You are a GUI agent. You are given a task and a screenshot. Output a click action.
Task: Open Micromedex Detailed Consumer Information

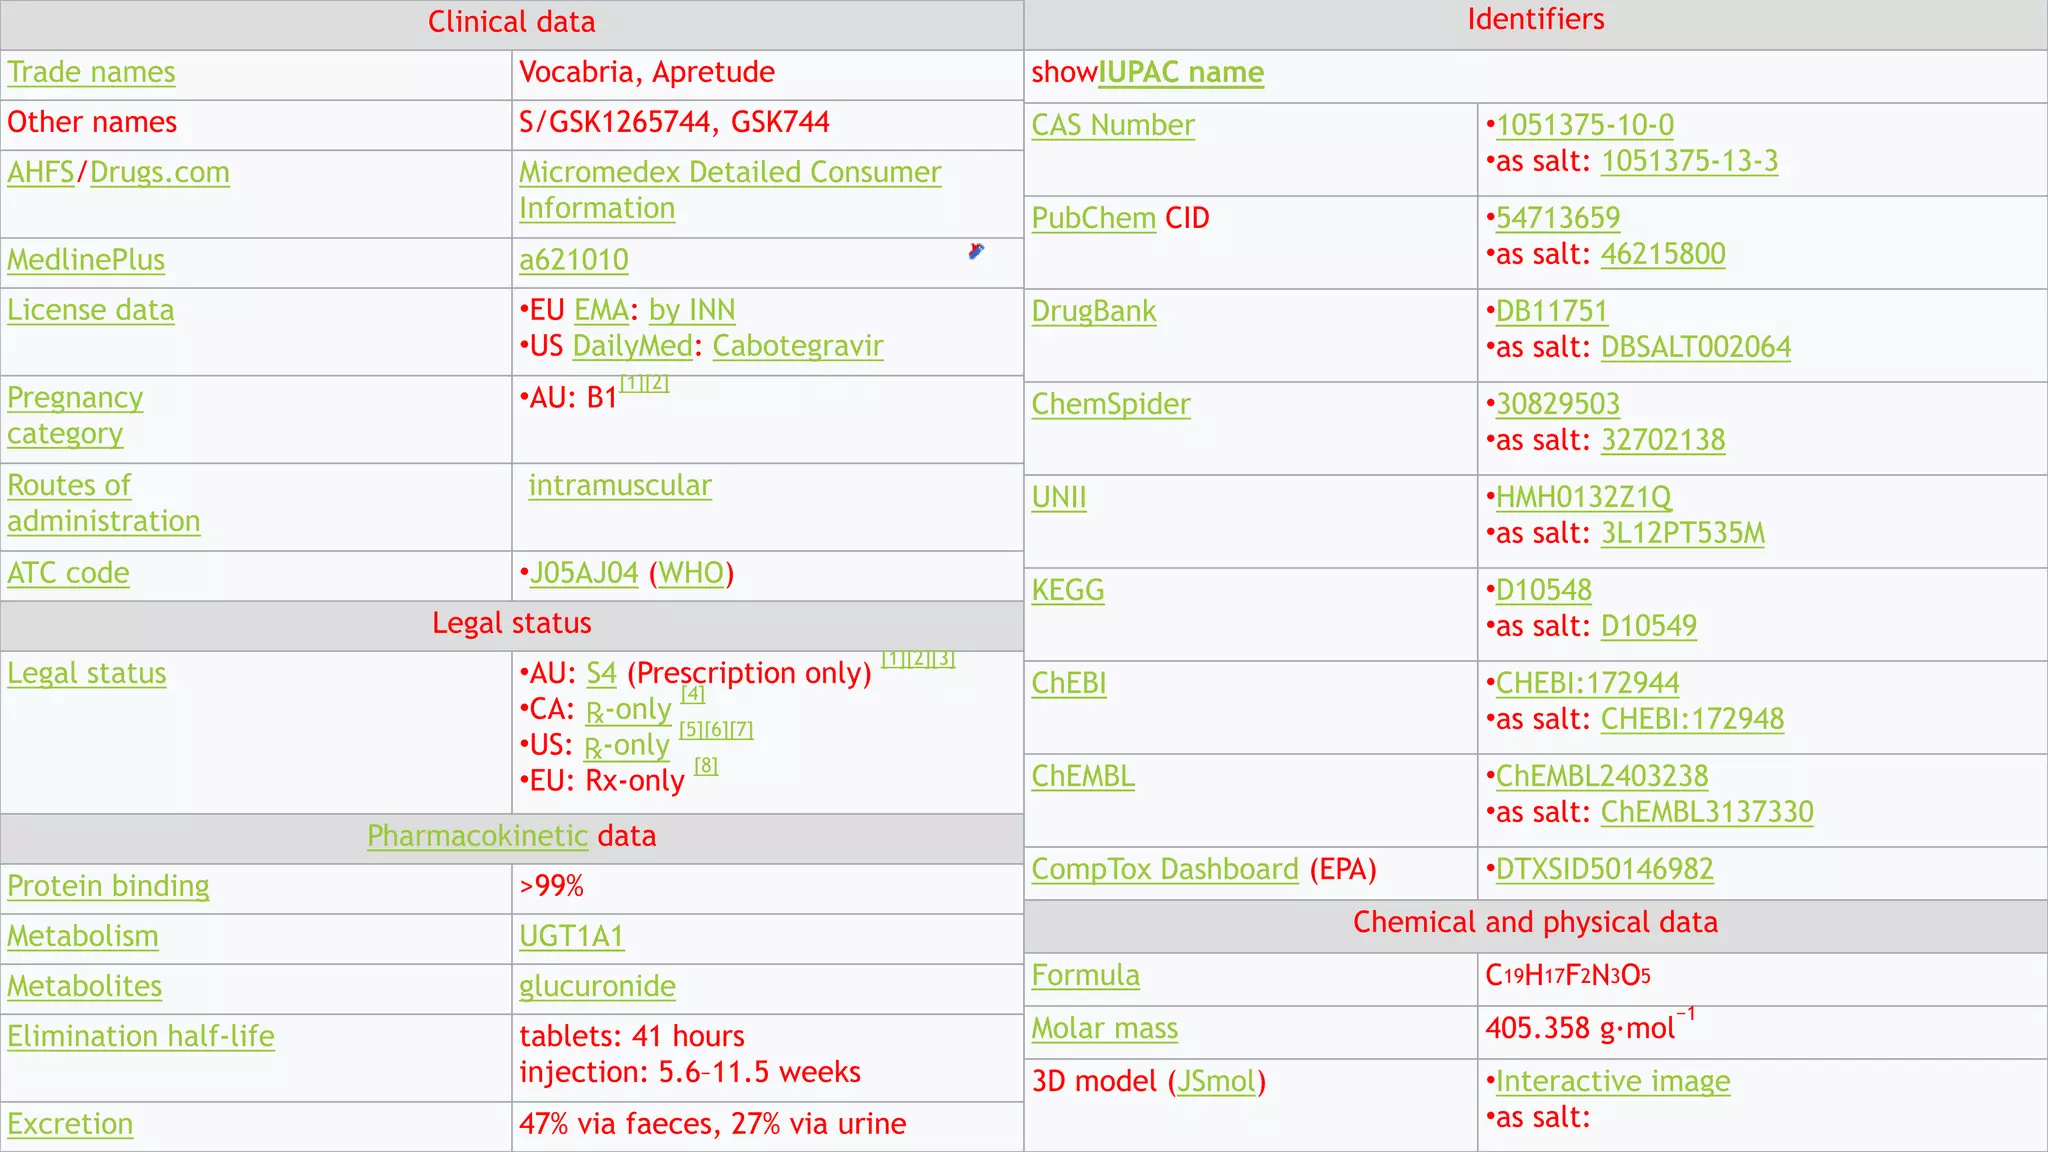[x=730, y=190]
